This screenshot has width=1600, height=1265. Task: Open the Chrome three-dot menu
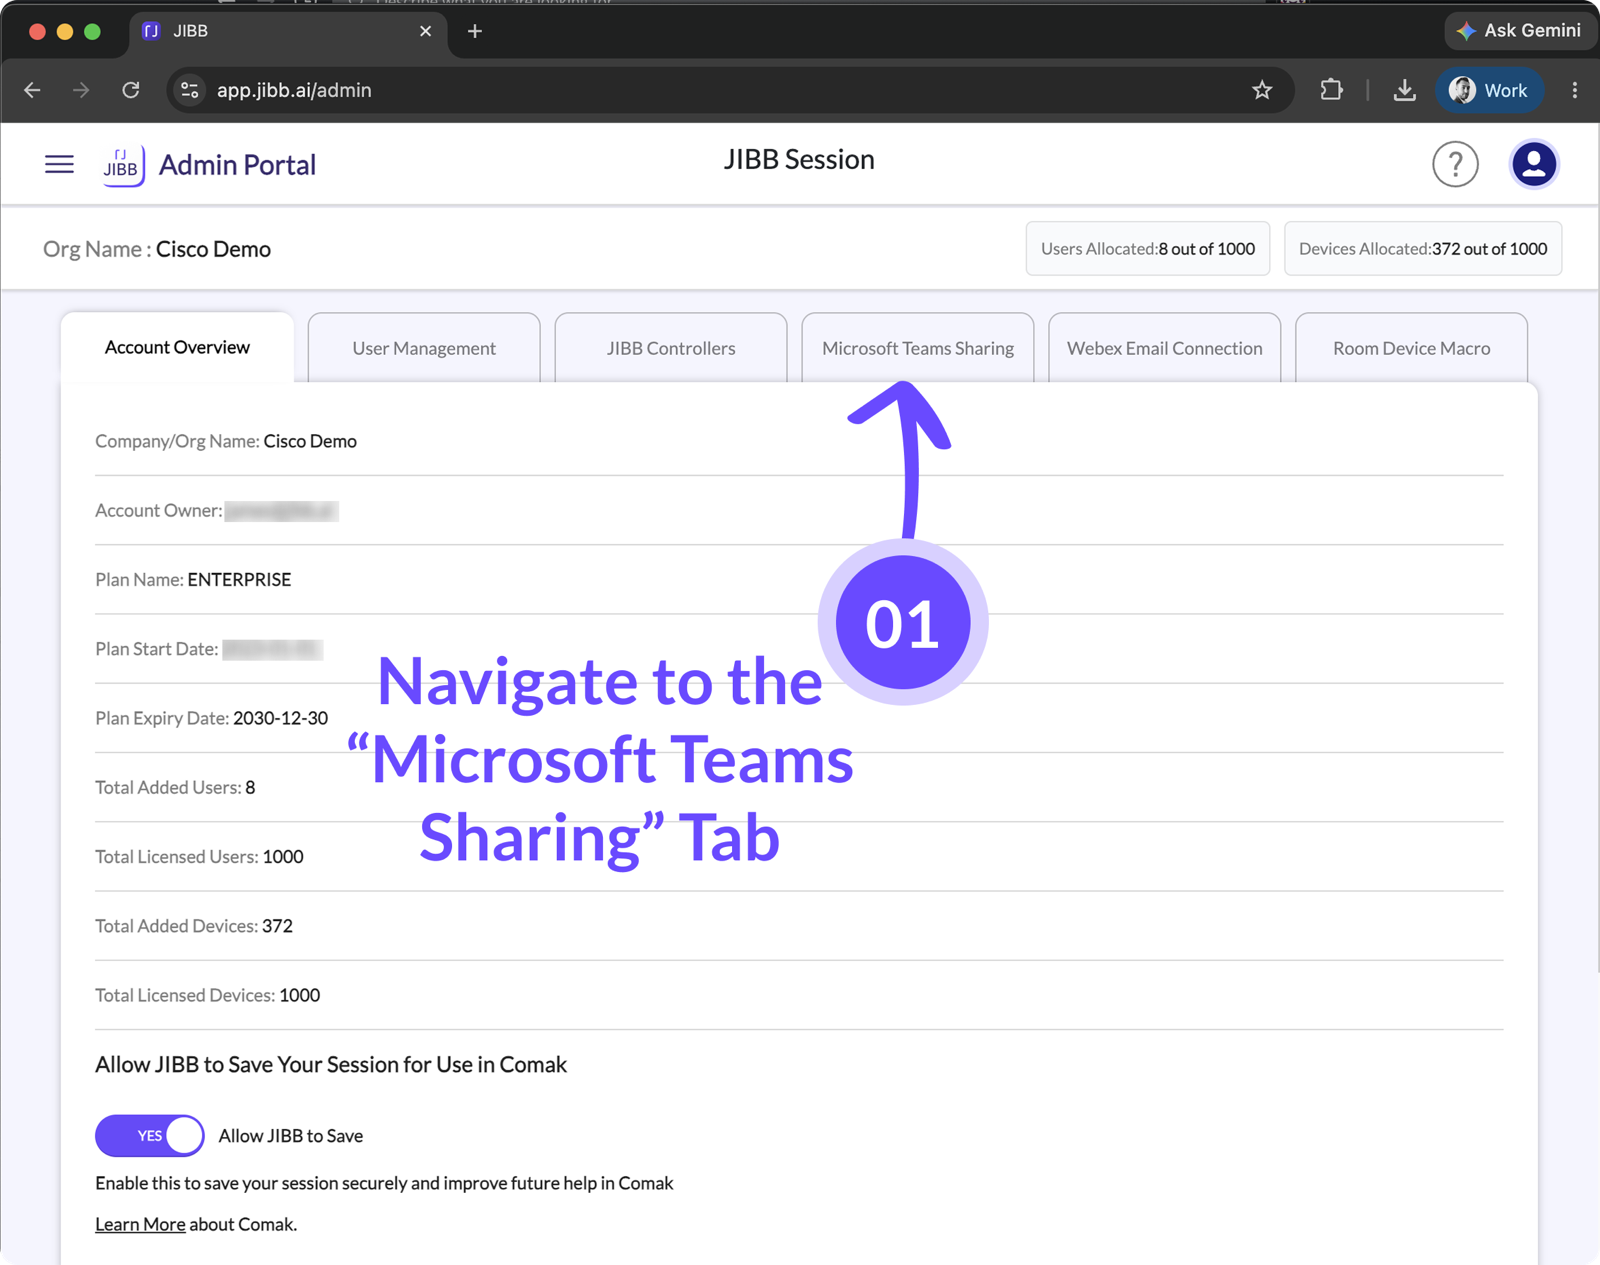pyautogui.click(x=1574, y=90)
